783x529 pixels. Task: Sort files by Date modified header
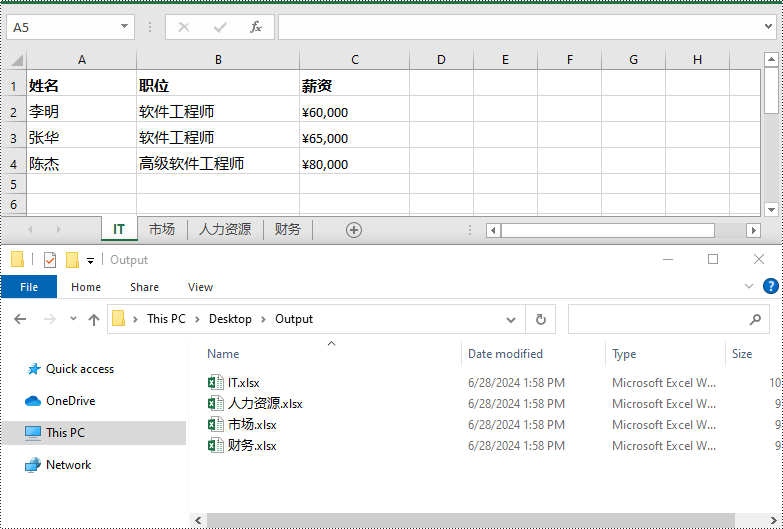(x=505, y=354)
